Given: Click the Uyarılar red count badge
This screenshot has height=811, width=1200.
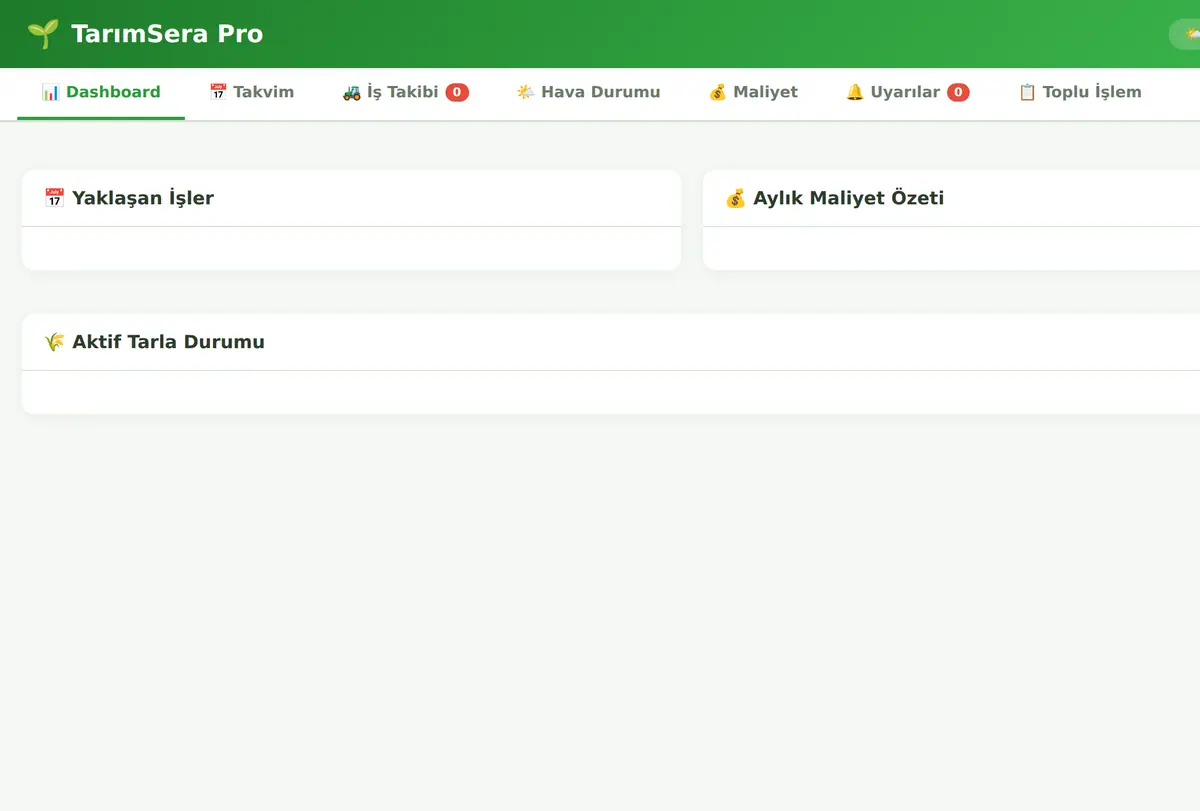Looking at the screenshot, I should [x=958, y=93].
